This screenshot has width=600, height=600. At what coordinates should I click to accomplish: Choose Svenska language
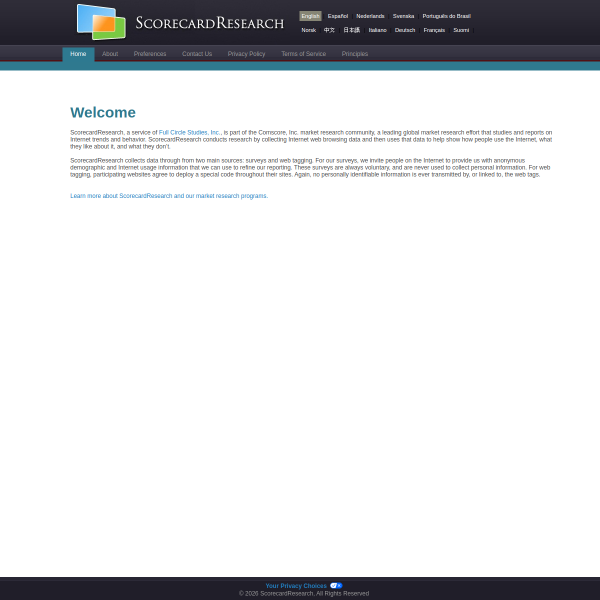(x=403, y=16)
